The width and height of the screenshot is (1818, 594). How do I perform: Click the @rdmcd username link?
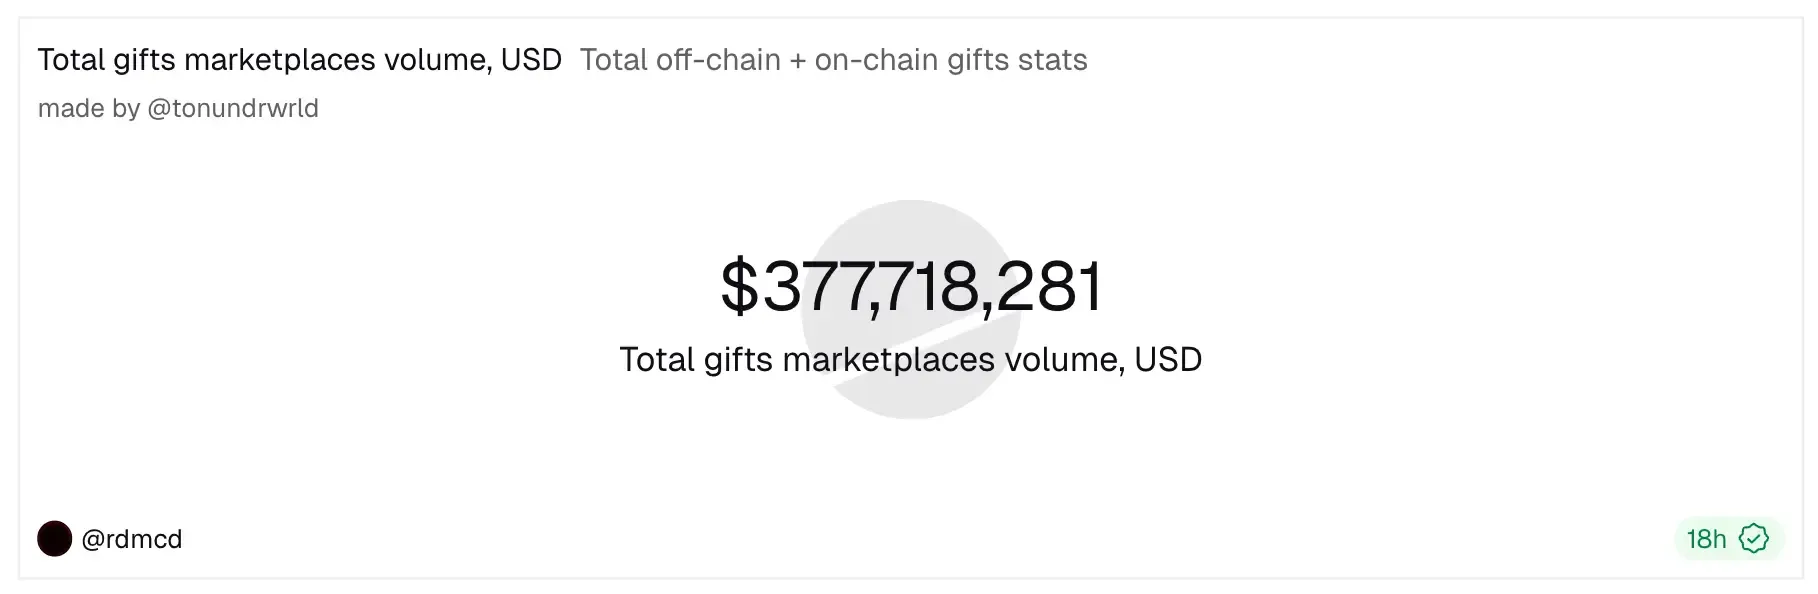point(133,539)
